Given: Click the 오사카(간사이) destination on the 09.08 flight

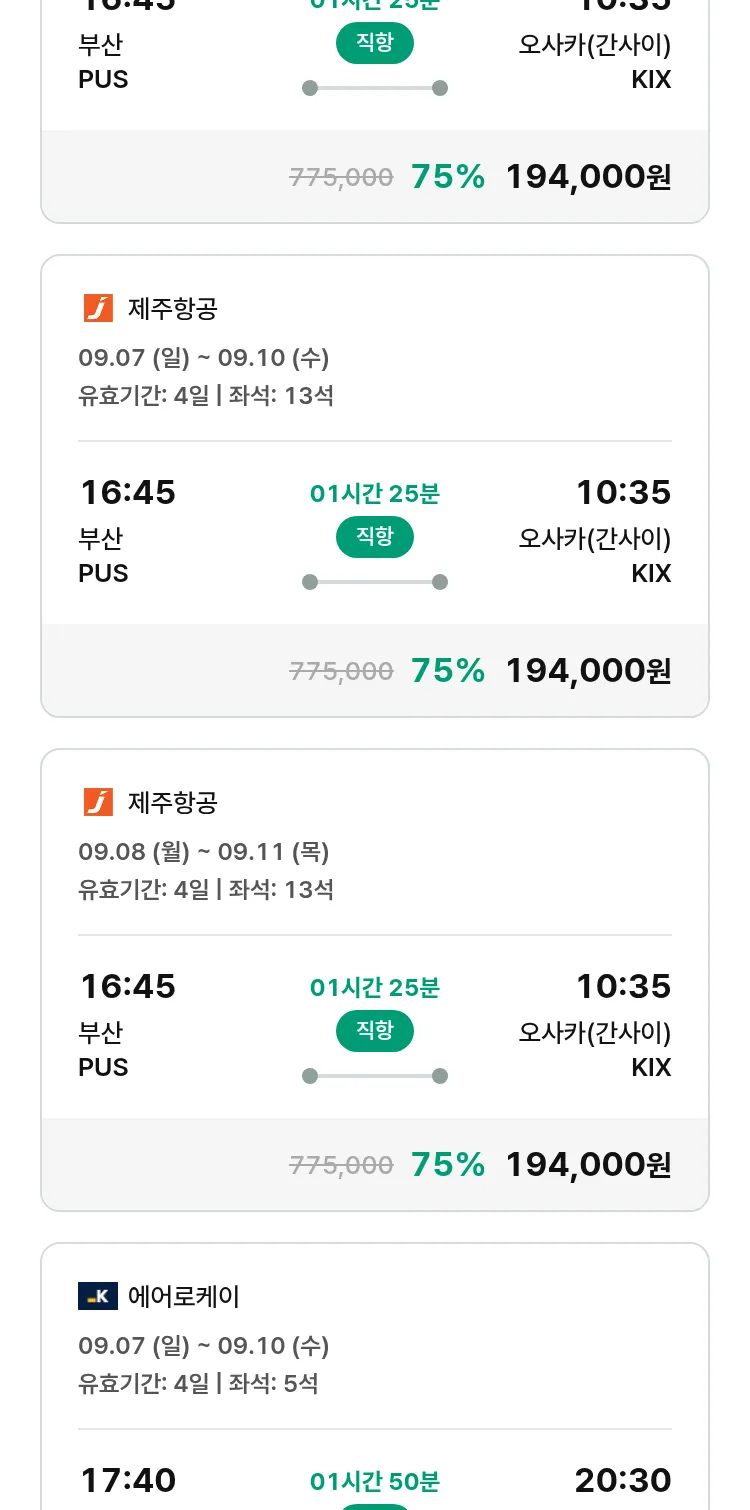Looking at the screenshot, I should 594,1032.
